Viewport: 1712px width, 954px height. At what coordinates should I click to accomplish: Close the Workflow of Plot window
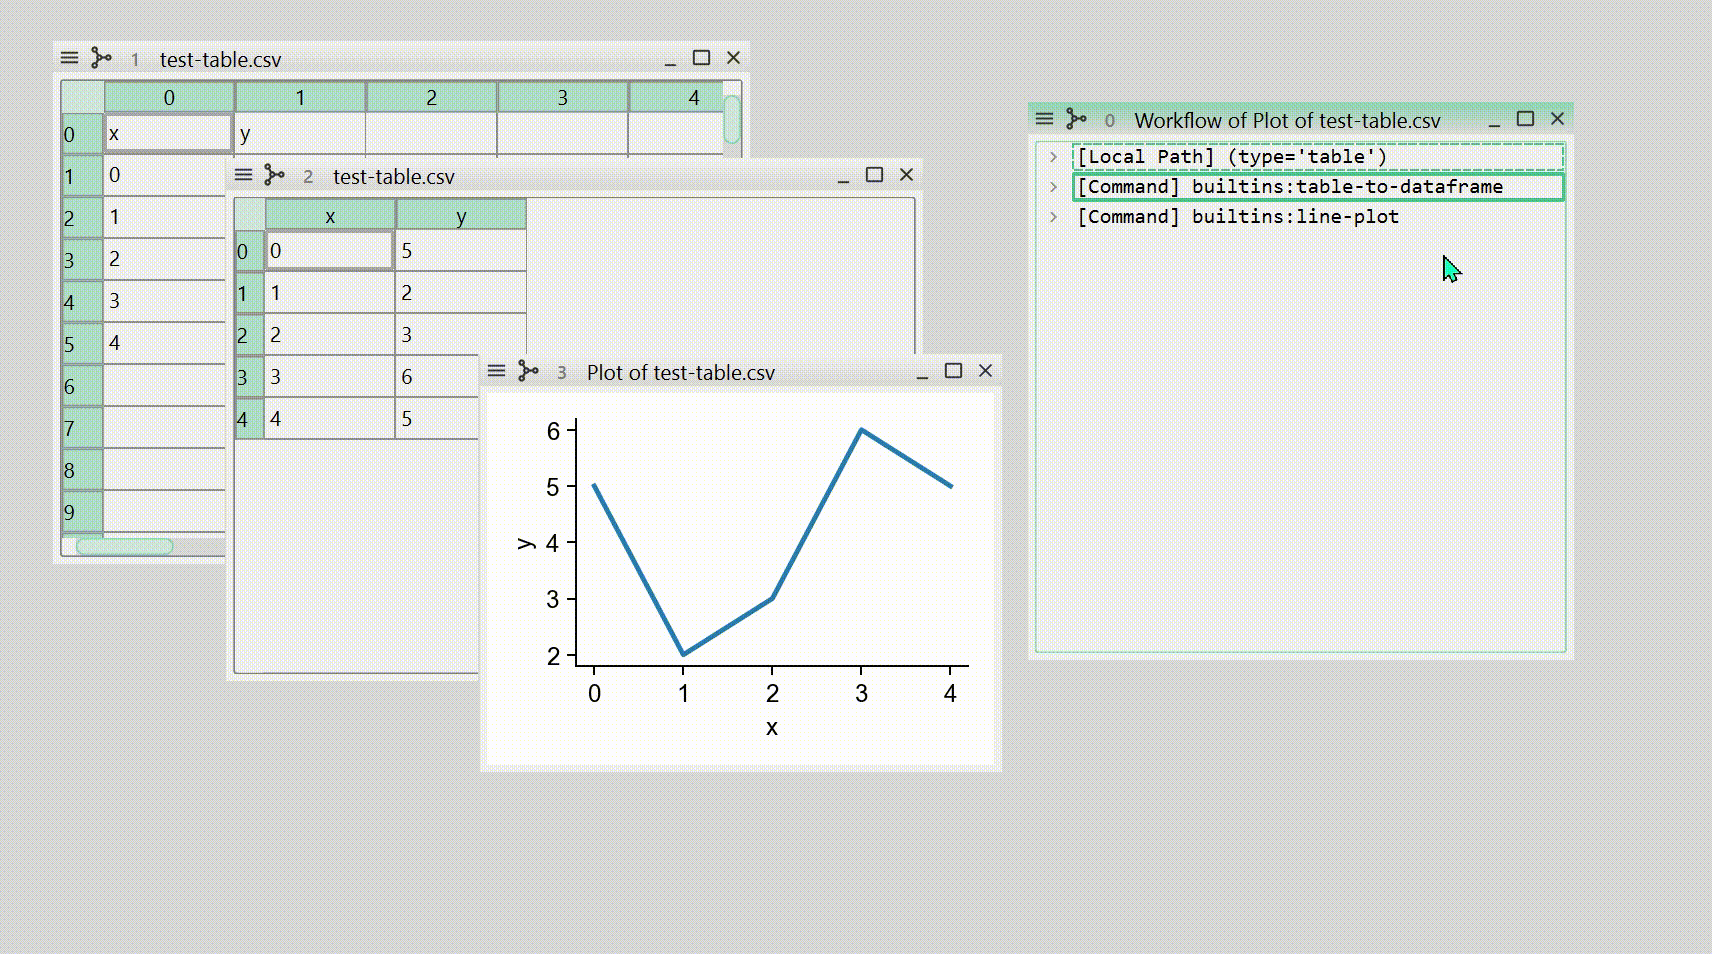(x=1557, y=119)
